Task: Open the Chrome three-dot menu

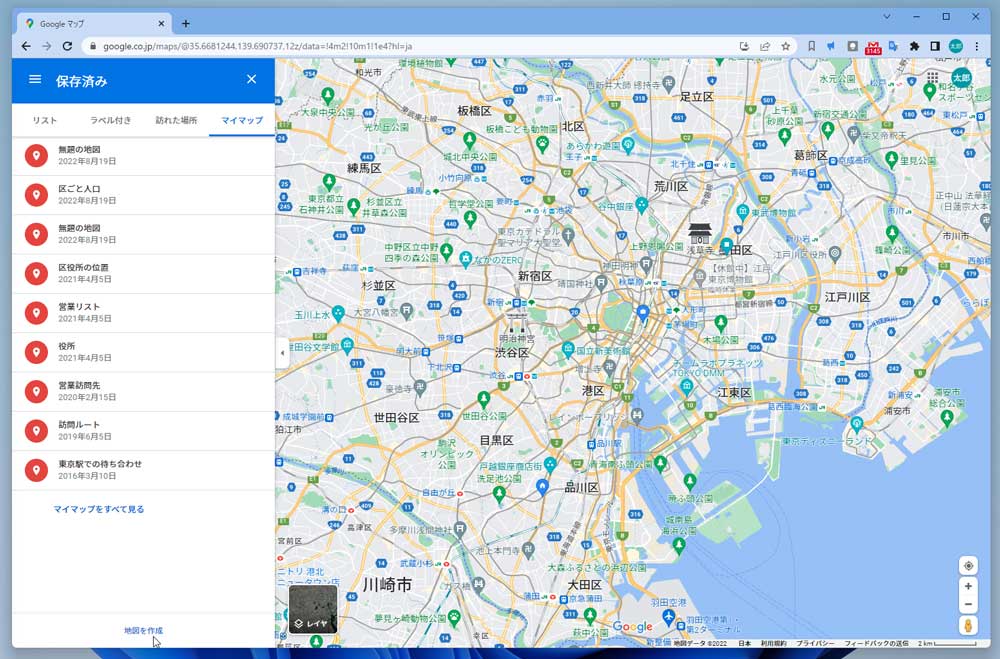Action: 976,46
